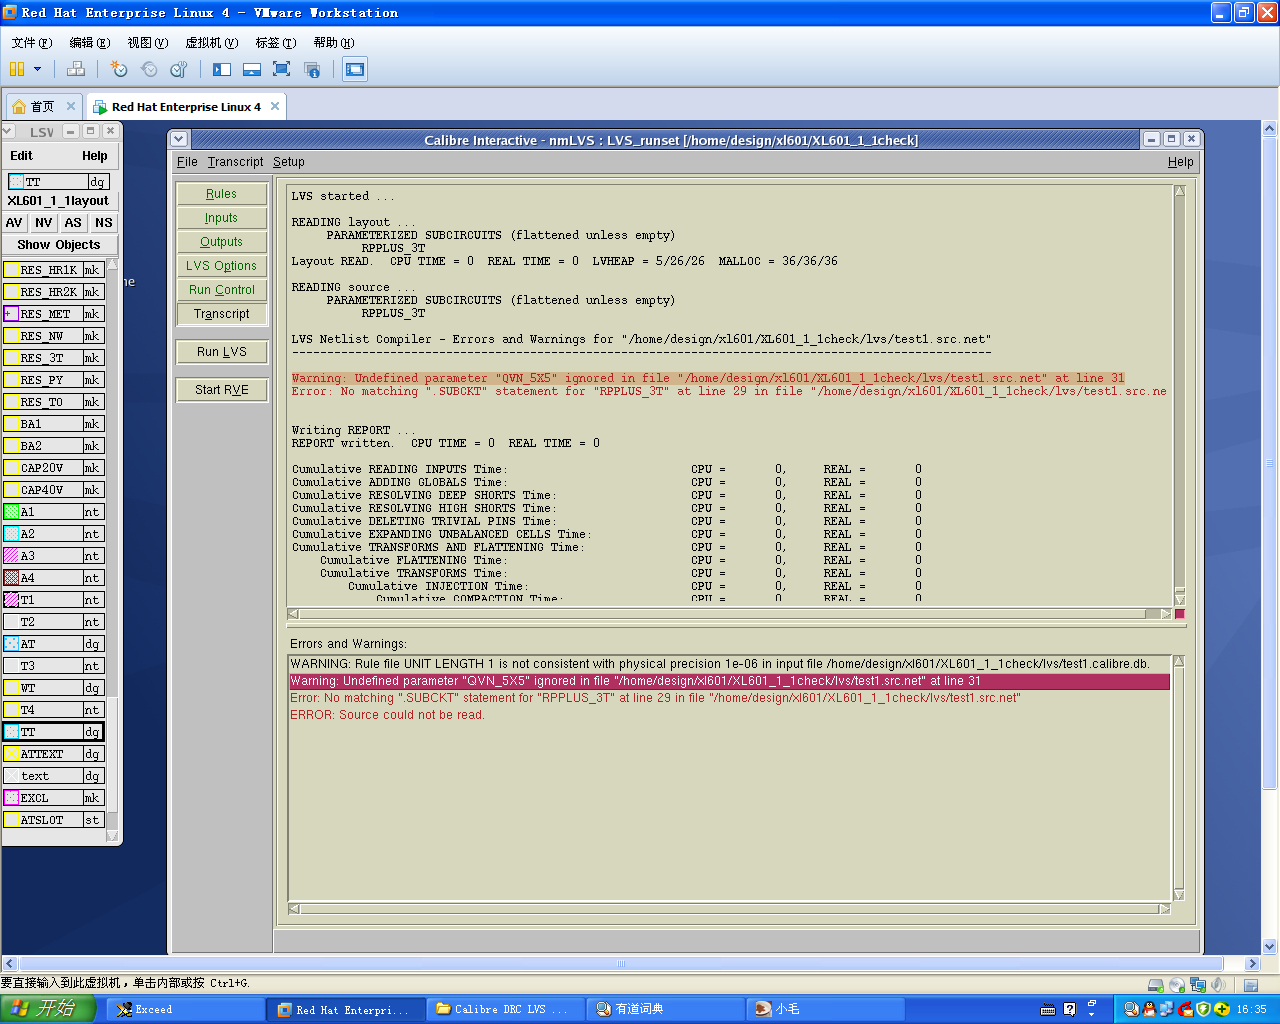Open the Setup menu

pyautogui.click(x=289, y=161)
